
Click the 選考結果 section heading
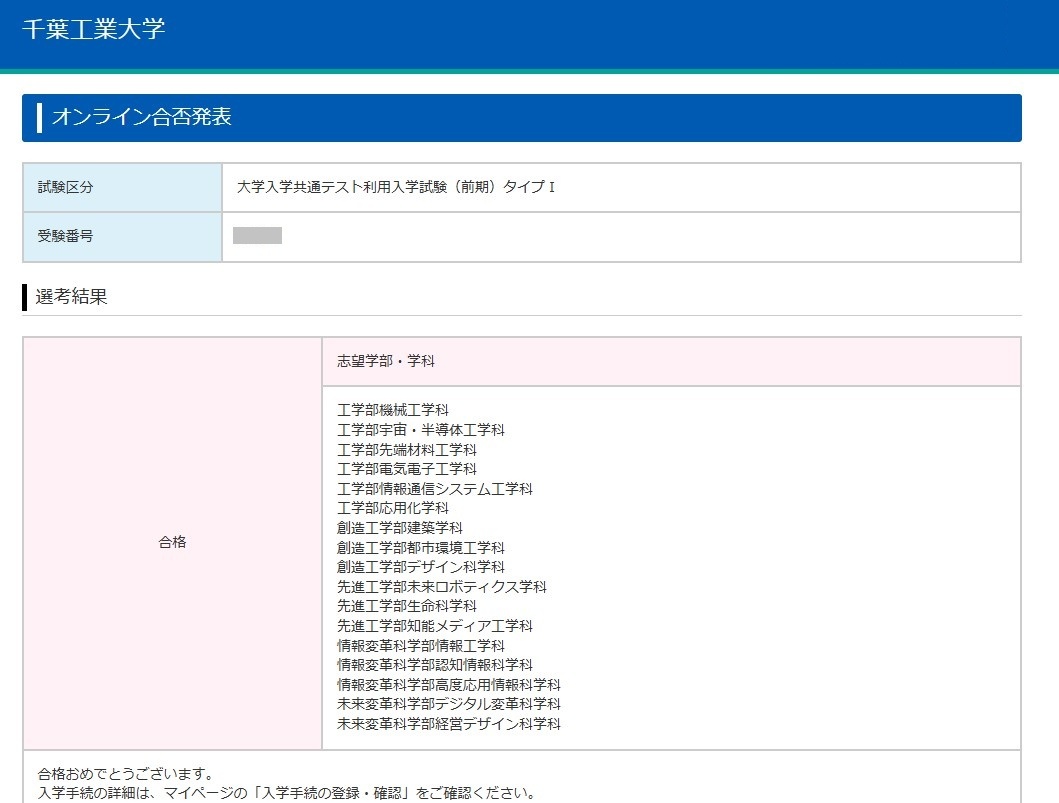71,296
